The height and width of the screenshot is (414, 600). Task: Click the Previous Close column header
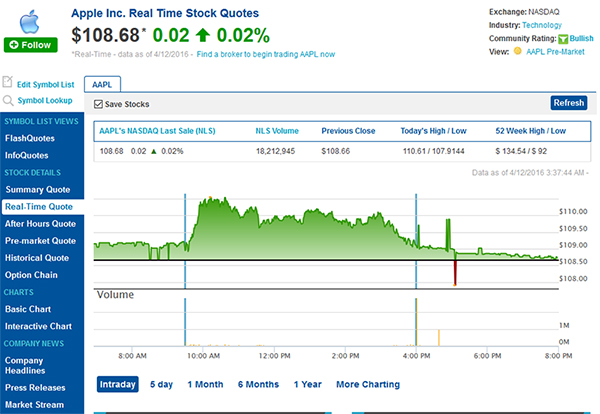(348, 131)
